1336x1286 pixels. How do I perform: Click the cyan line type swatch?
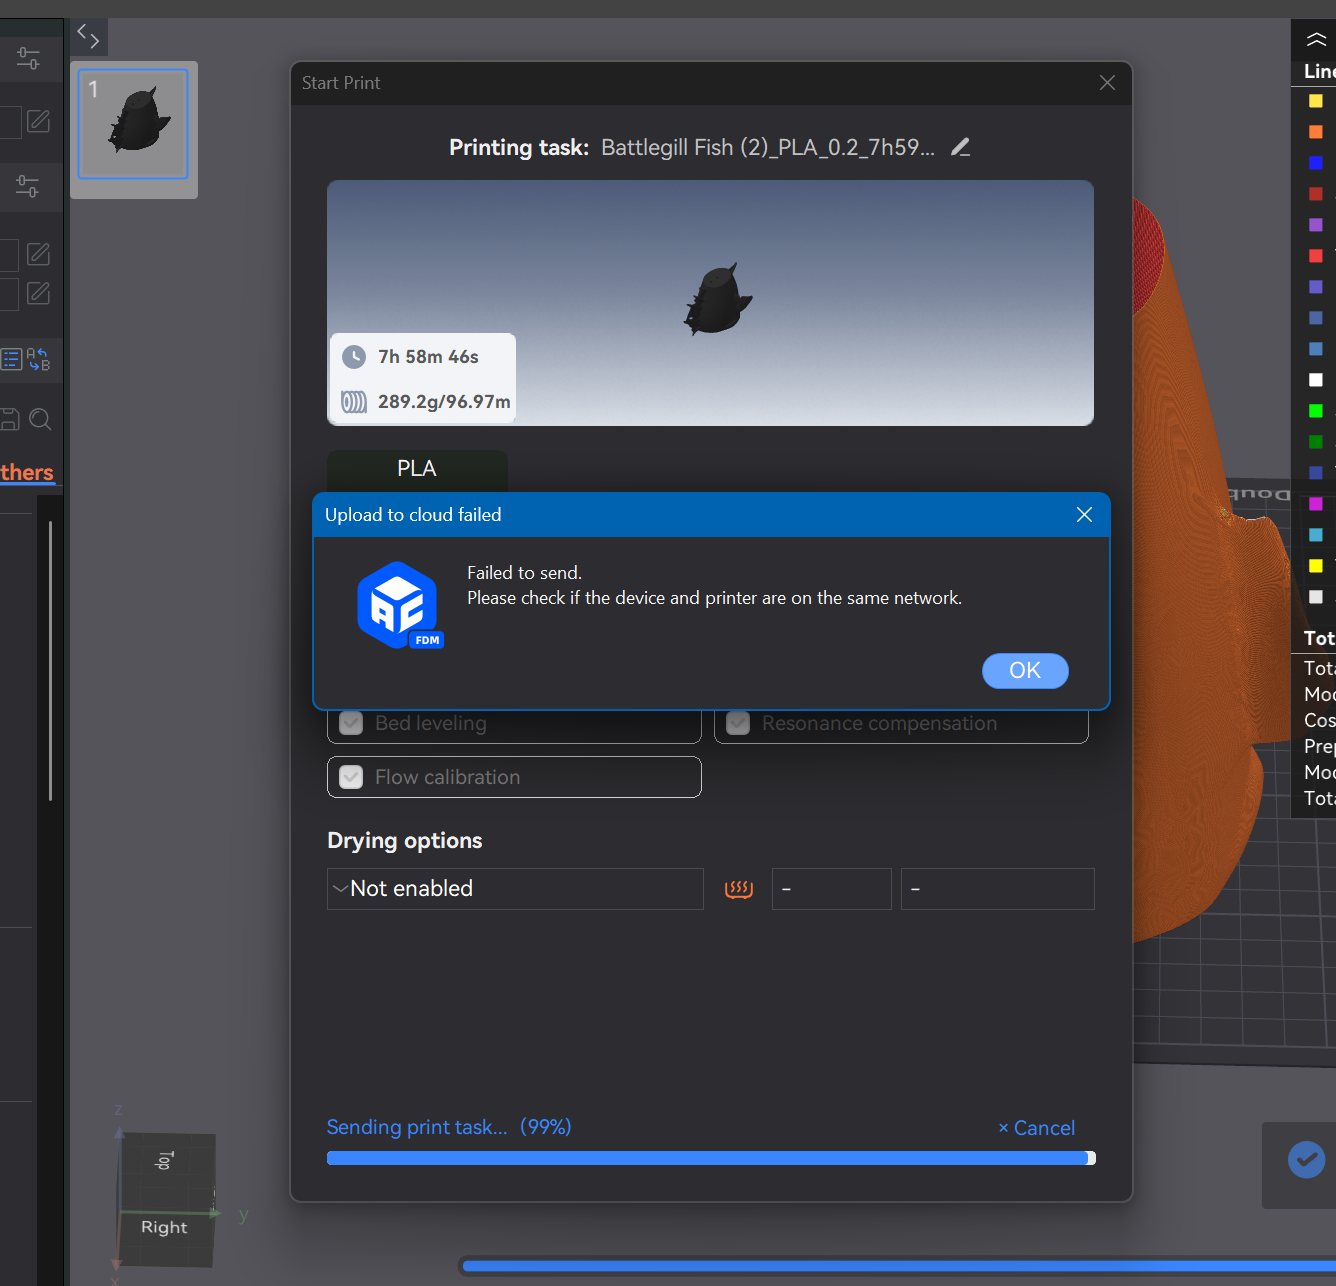tap(1316, 535)
